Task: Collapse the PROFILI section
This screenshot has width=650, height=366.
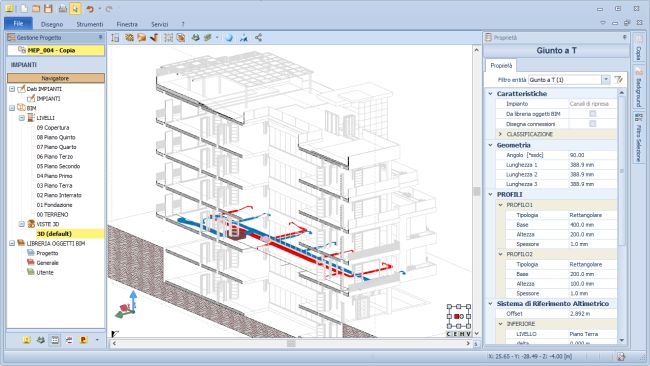Action: [490, 194]
